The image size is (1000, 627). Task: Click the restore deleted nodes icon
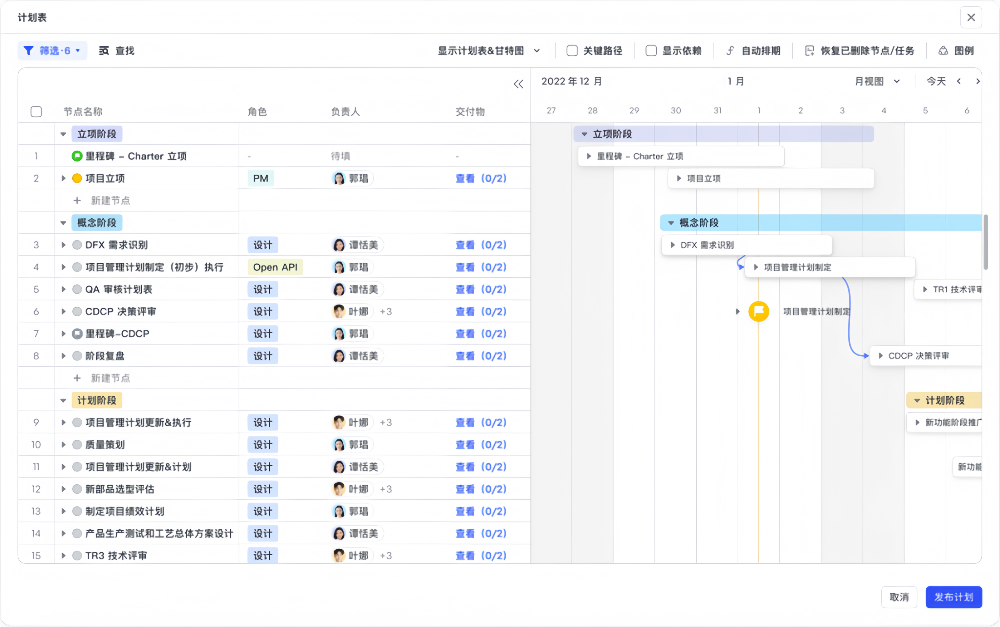(809, 50)
